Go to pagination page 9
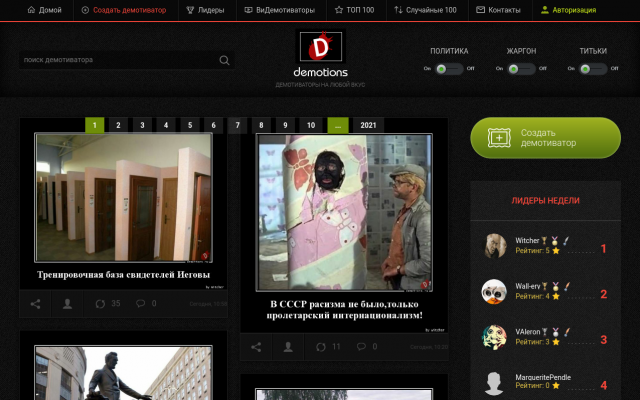This screenshot has width=640, height=400. click(x=285, y=125)
